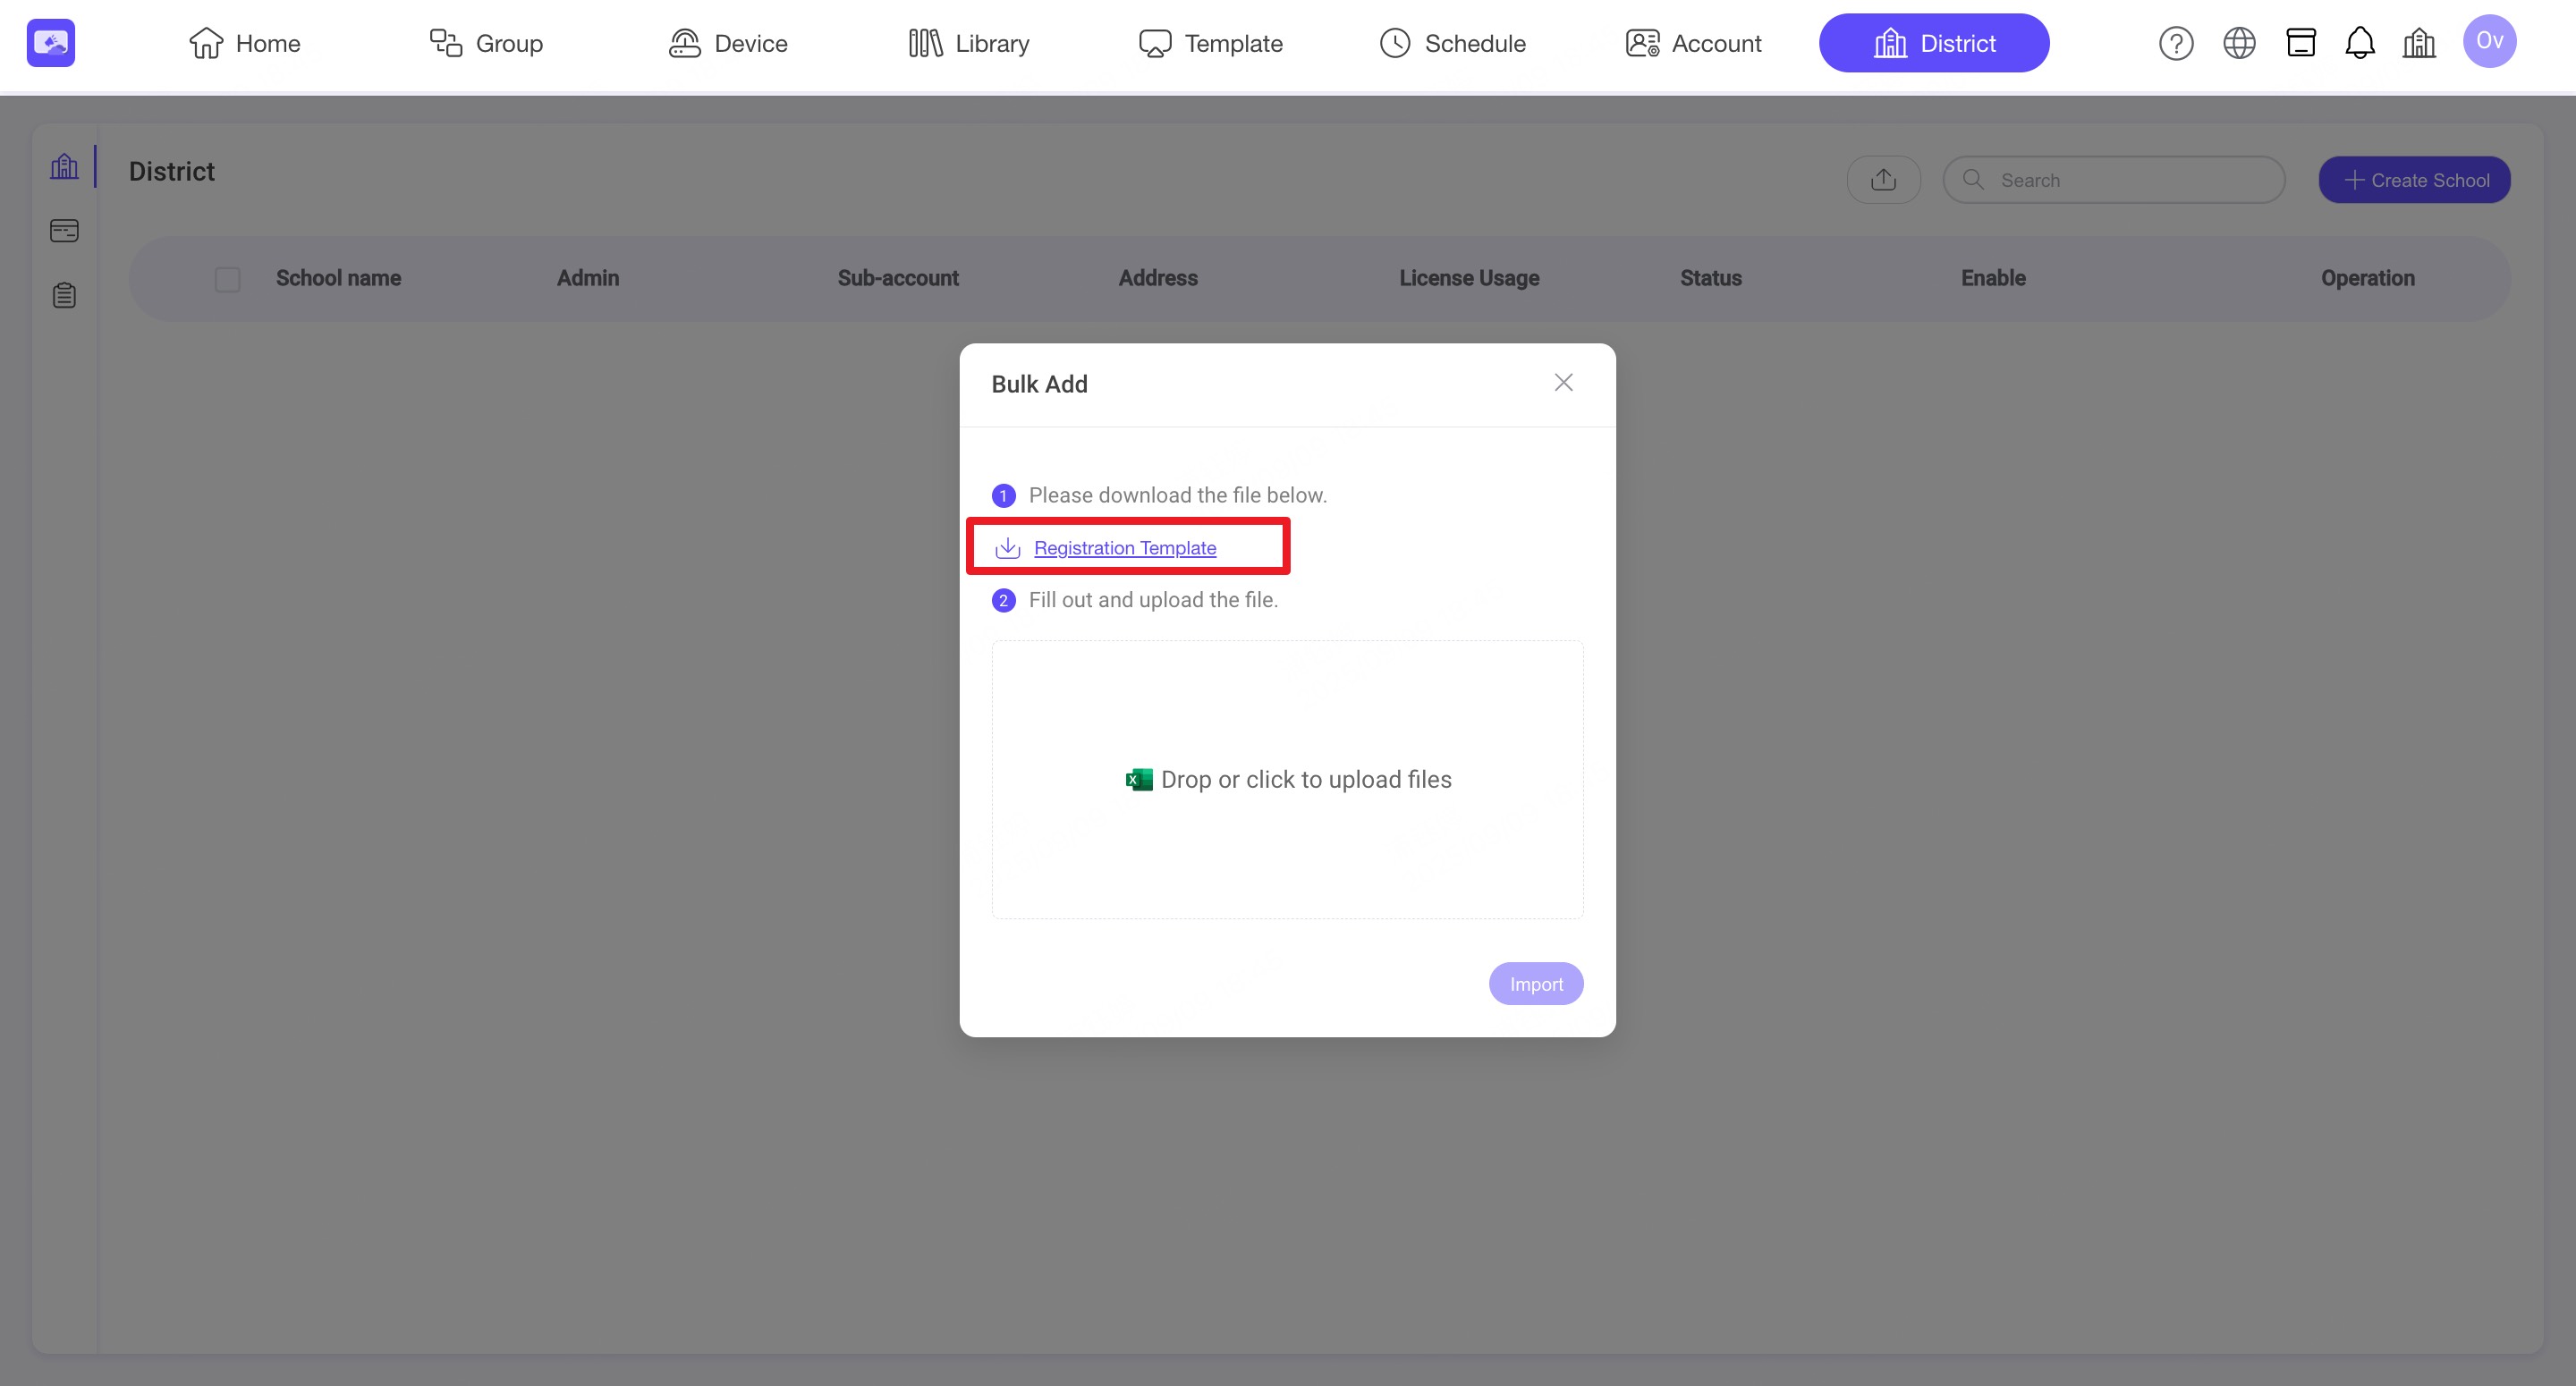This screenshot has width=2576, height=1386.
Task: Download the Registration Template link
Action: (x=1124, y=548)
